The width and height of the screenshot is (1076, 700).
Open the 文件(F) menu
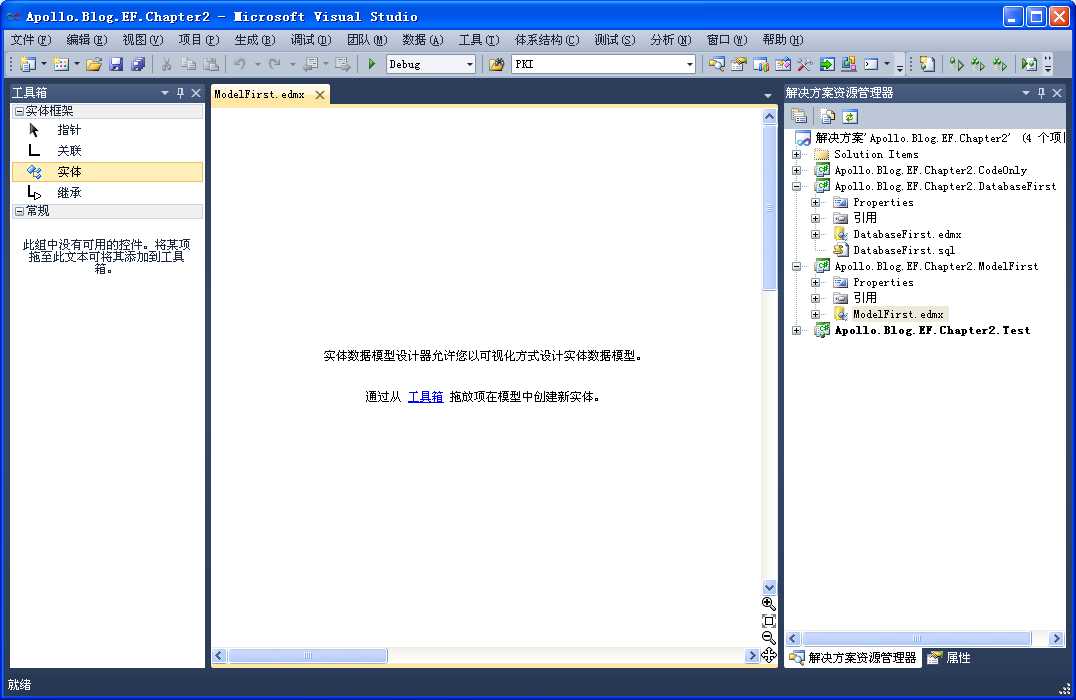31,40
